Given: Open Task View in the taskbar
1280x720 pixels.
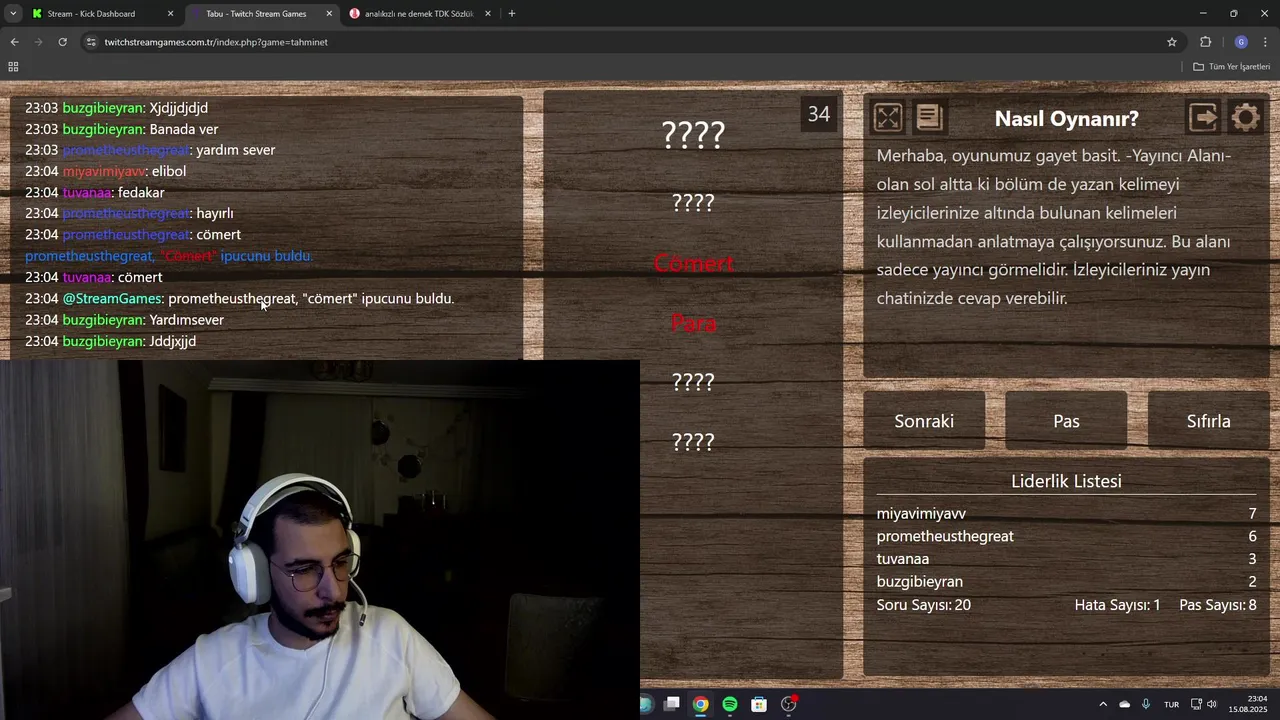Looking at the screenshot, I should pos(672,704).
